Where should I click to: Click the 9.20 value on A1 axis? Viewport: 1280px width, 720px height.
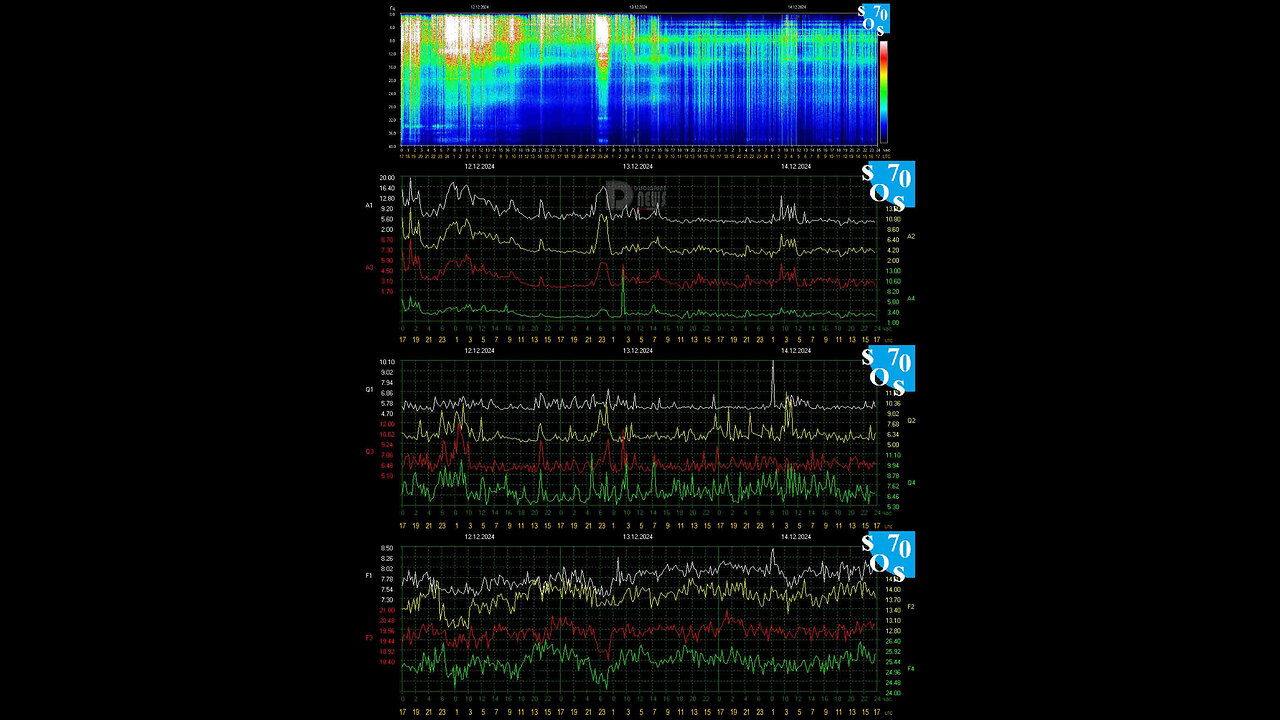point(387,209)
